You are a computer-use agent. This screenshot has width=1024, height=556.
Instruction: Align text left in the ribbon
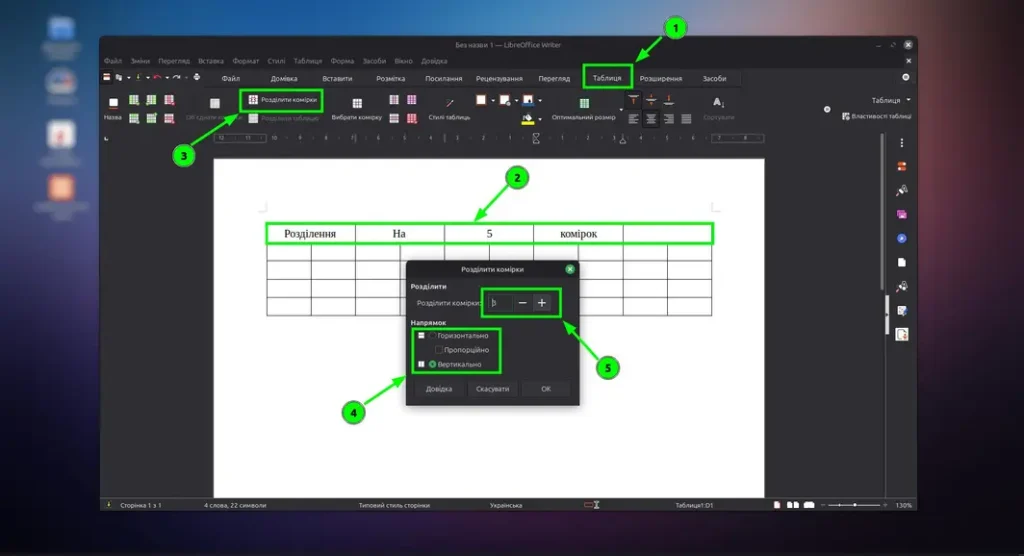(x=633, y=119)
